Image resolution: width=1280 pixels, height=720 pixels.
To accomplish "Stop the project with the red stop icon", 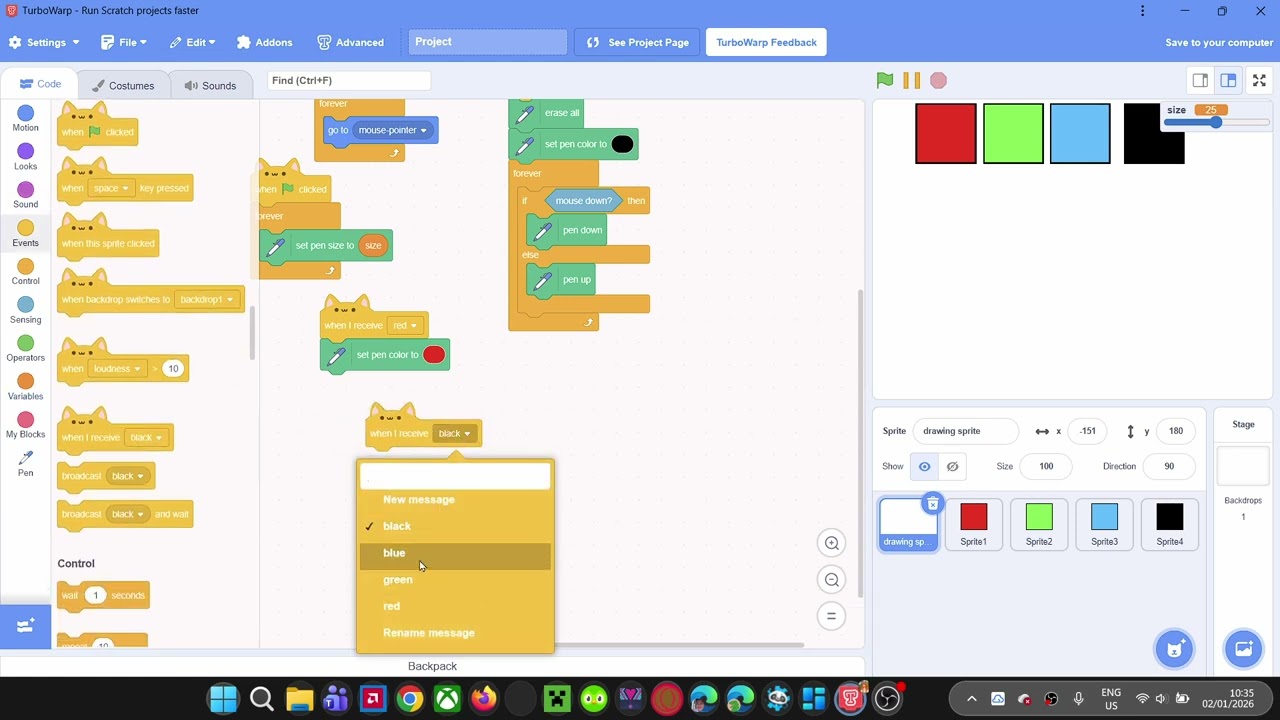I will tap(938, 80).
